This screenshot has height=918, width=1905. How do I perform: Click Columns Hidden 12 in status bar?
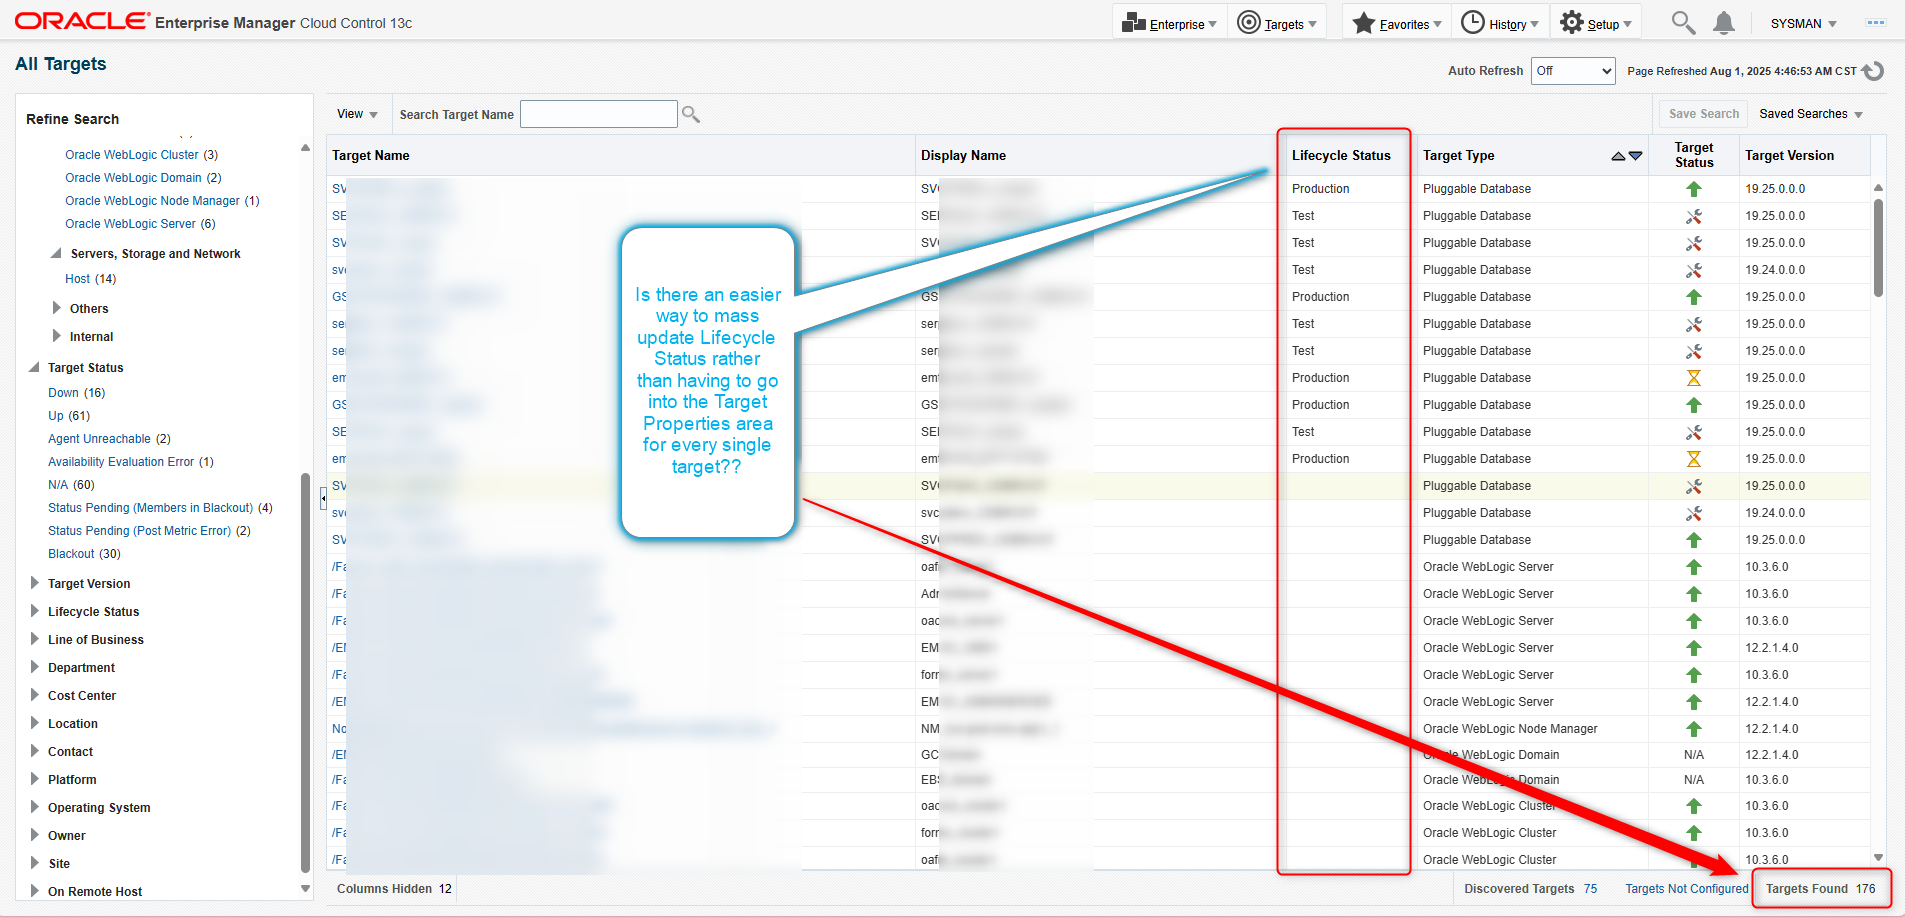point(394,889)
